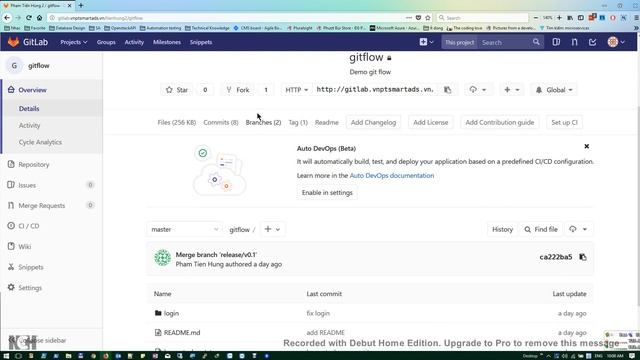Open the plus dropdown beside notification setting
Viewport: 640px width, 360px height.
(511, 90)
